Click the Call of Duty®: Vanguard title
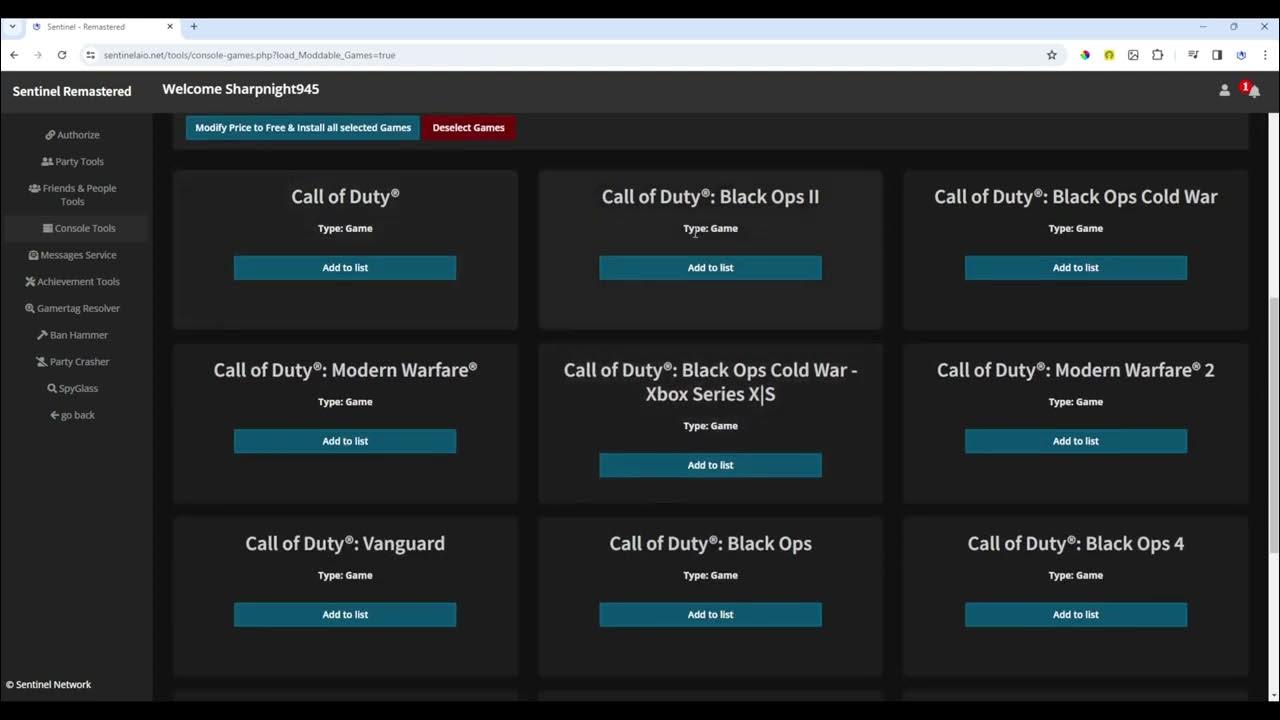1280x720 pixels. [x=345, y=544]
